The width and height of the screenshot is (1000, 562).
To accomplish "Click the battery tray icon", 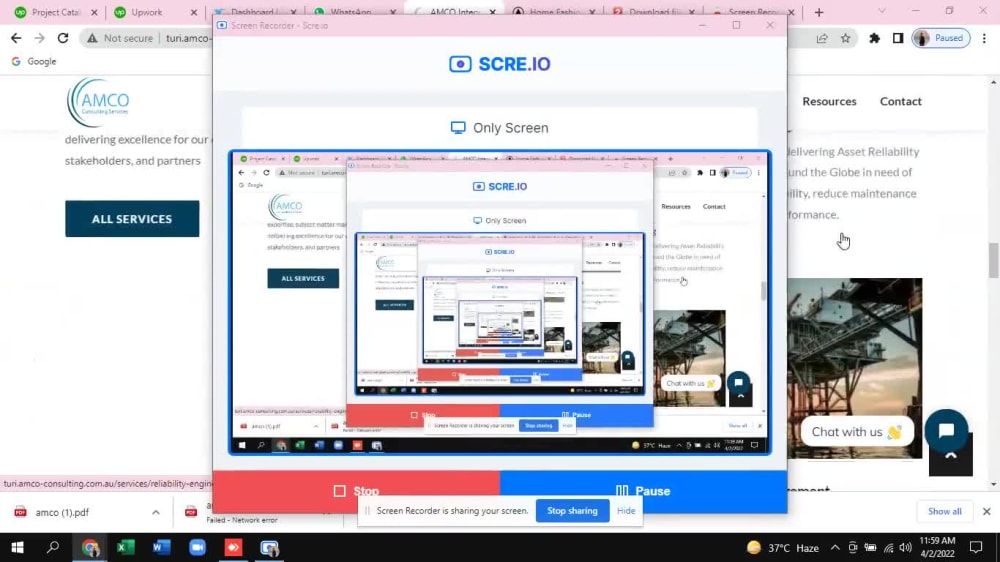I will 871,548.
